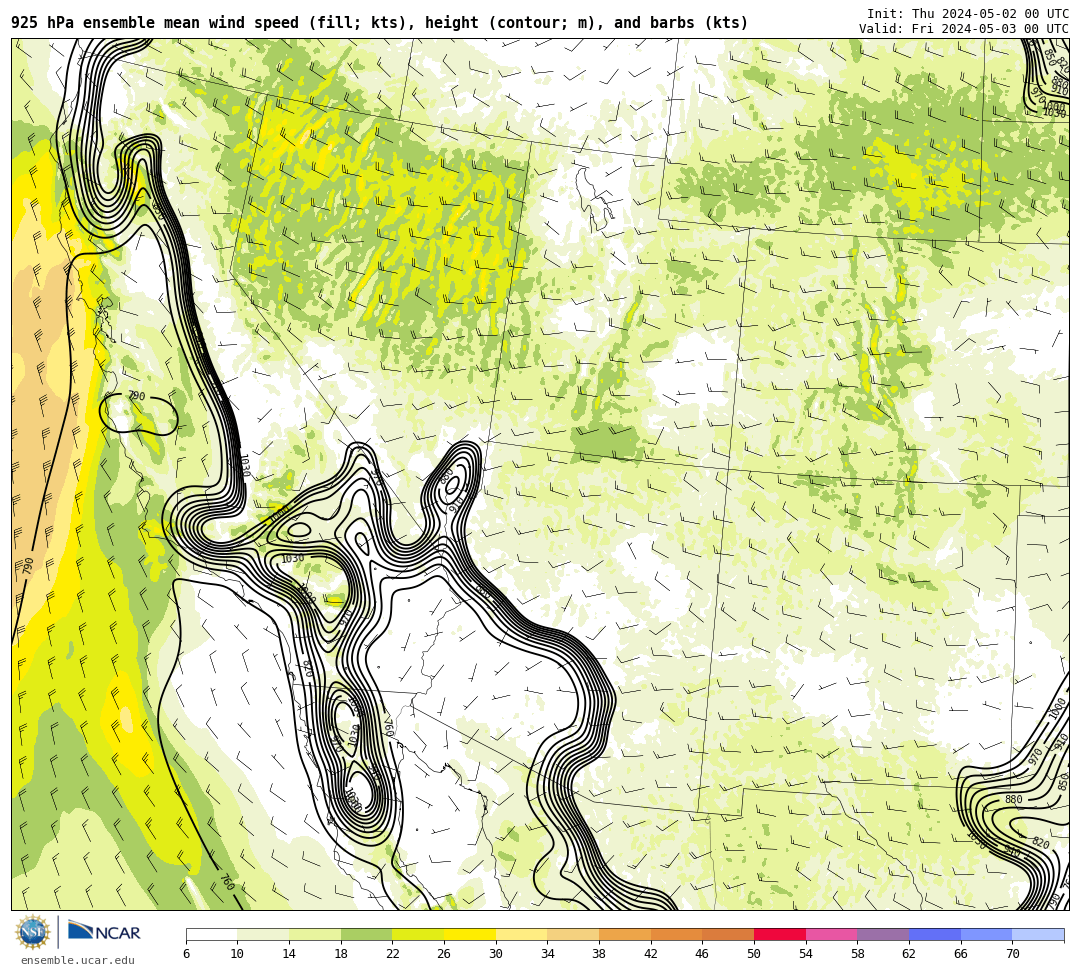Click the colorbar tick label 6
The height and width of the screenshot is (973, 1080).
coord(186,954)
